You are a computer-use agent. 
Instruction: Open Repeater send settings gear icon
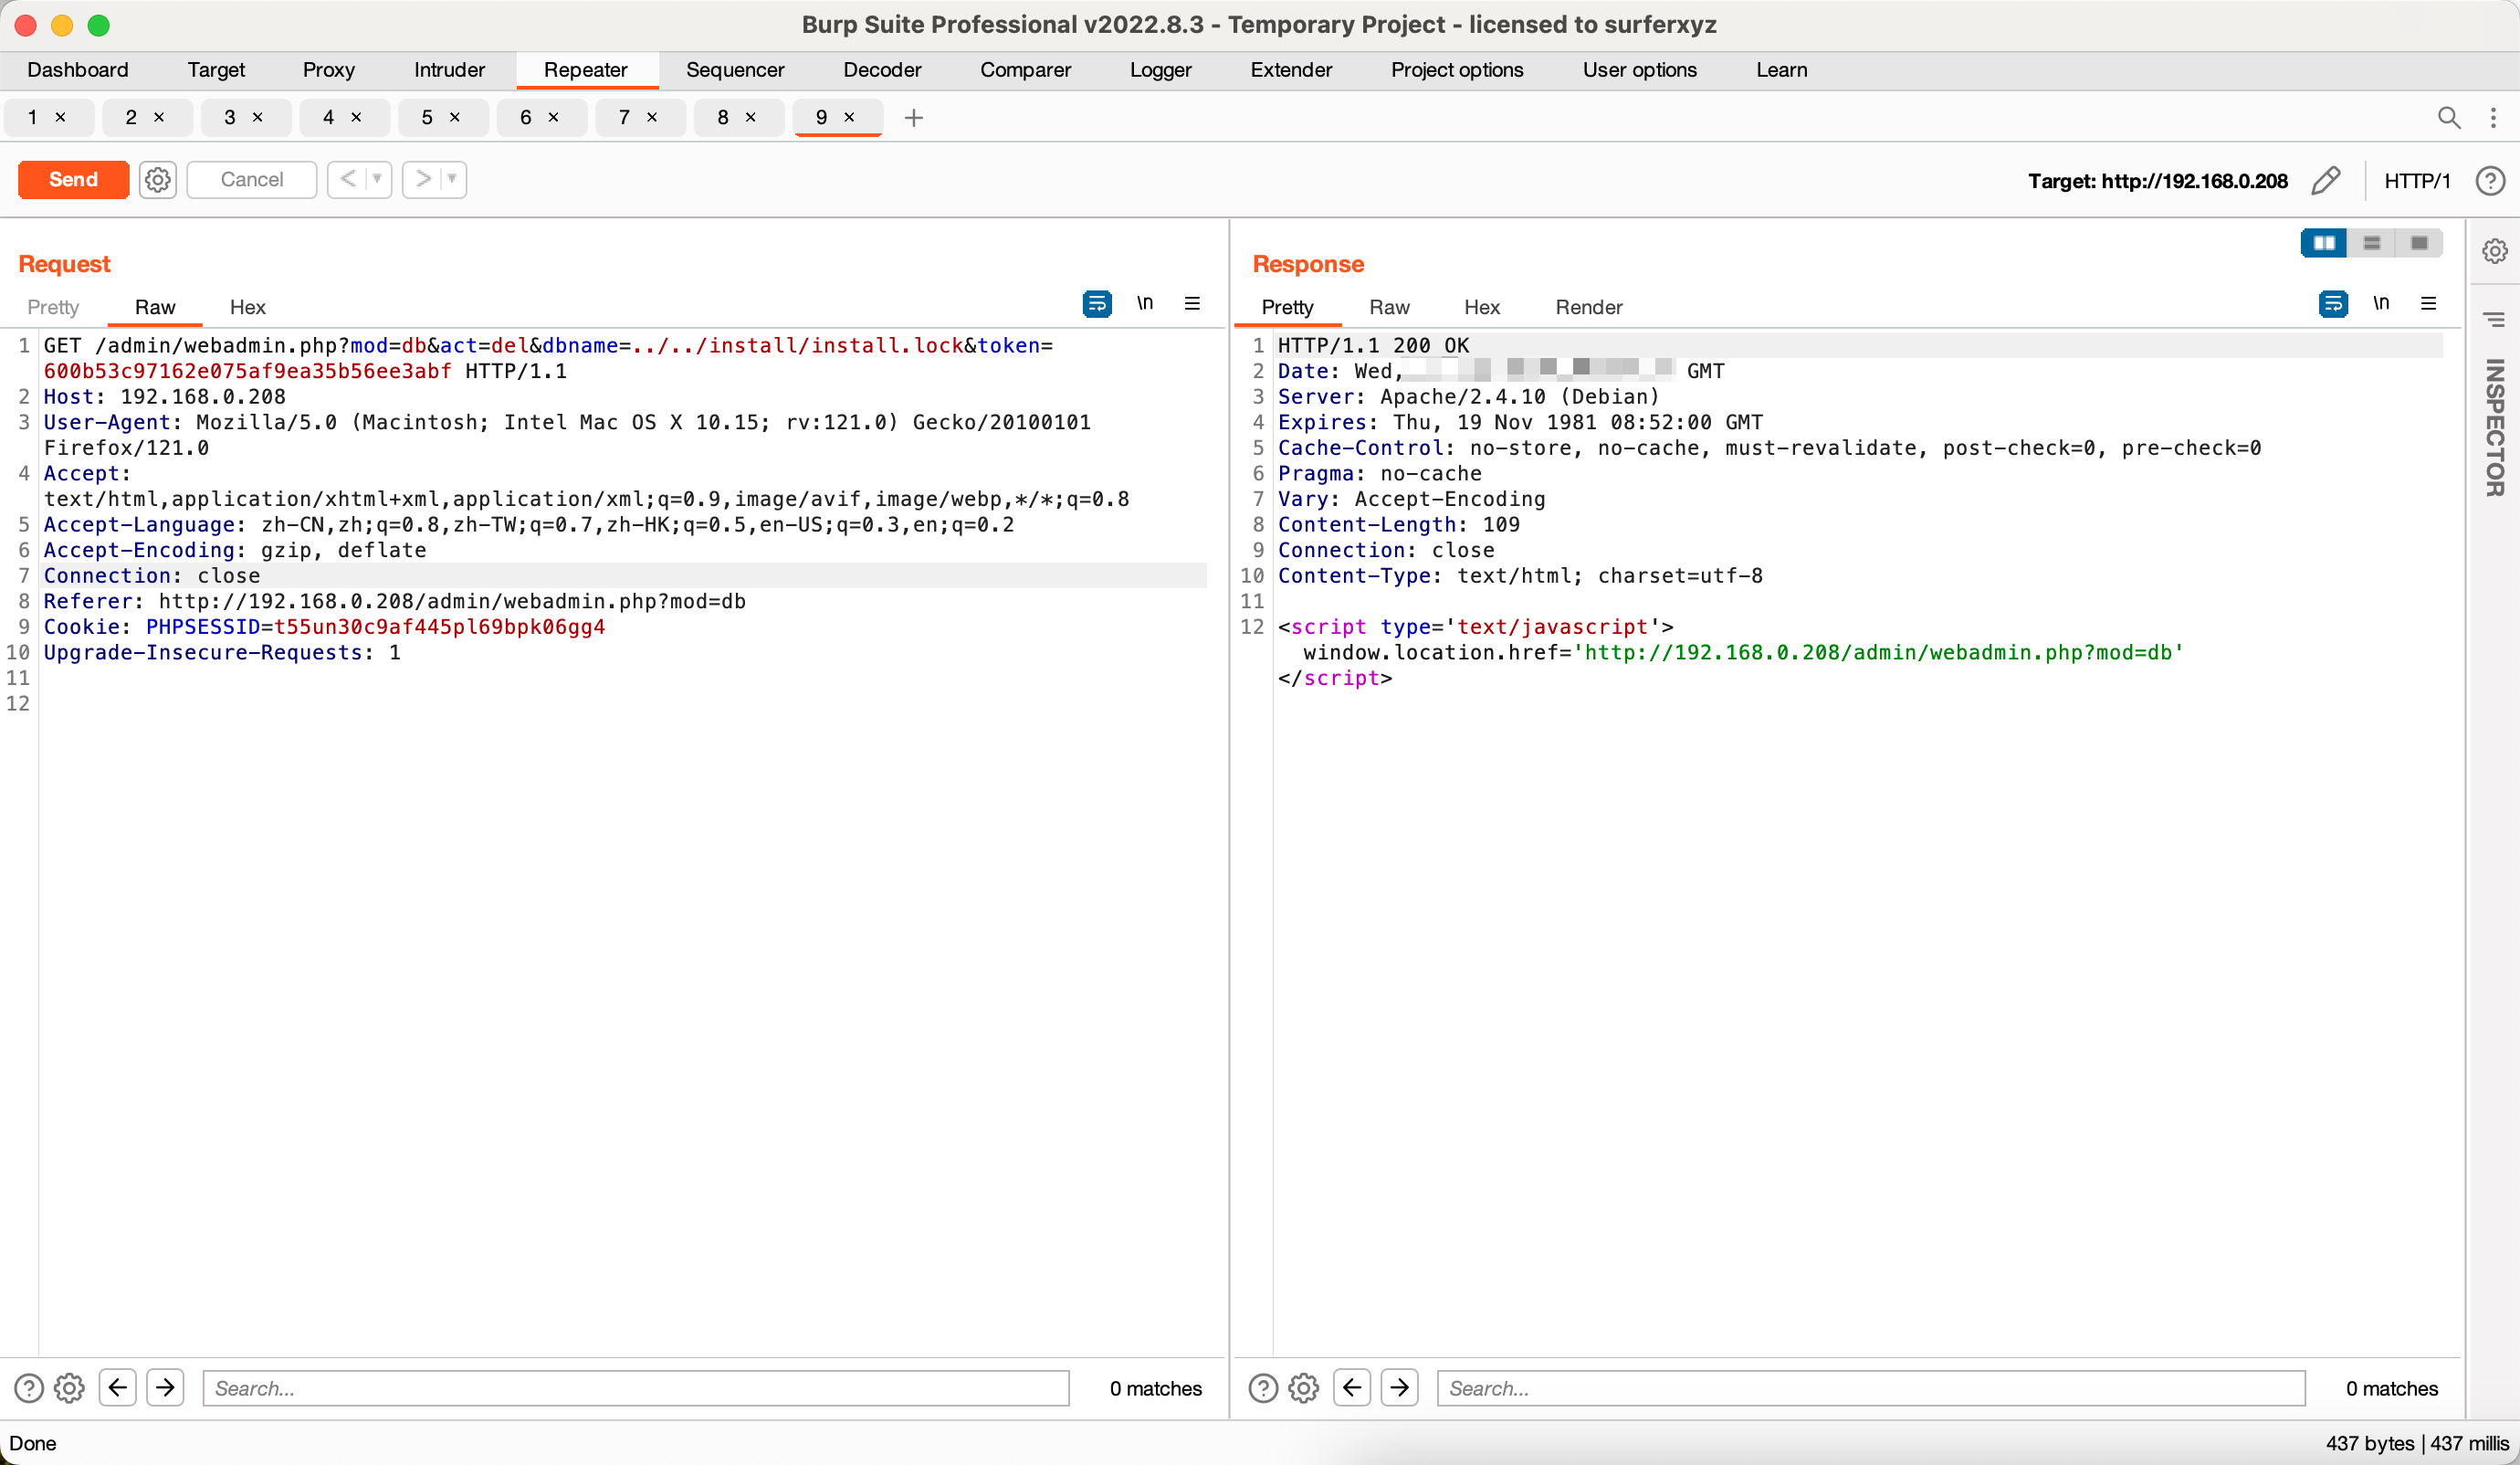click(x=157, y=180)
